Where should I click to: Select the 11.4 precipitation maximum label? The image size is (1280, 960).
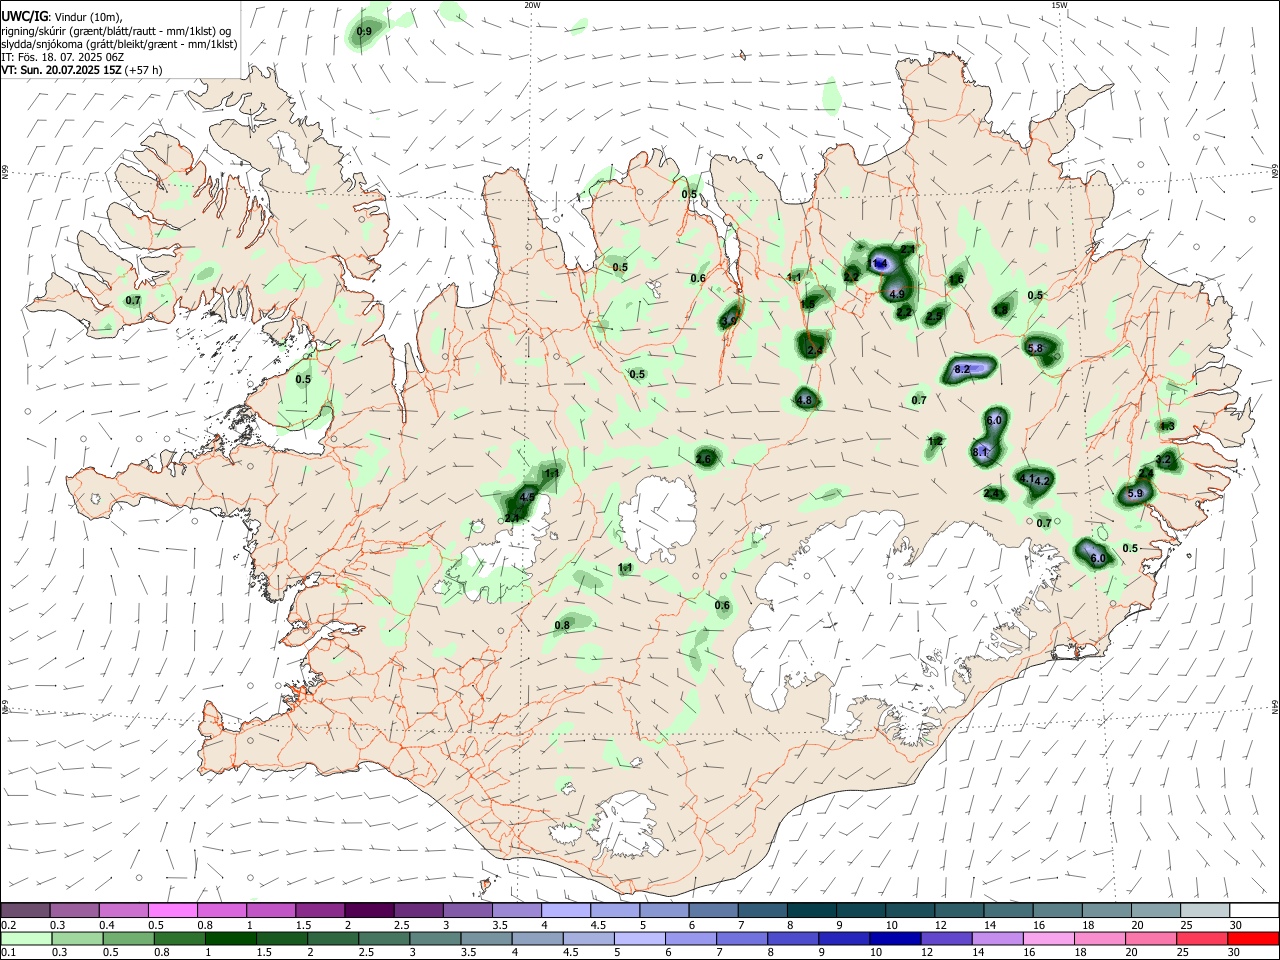click(880, 264)
